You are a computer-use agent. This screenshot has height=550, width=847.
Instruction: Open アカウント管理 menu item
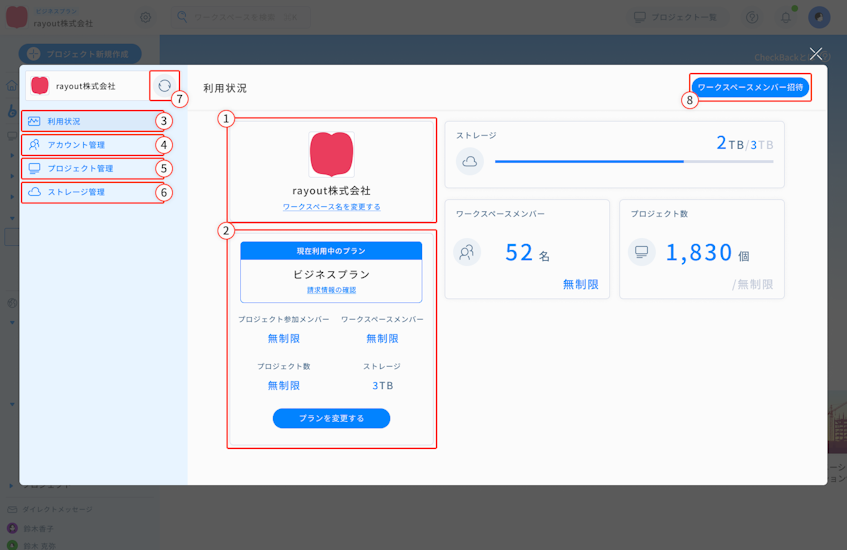pyautogui.click(x=92, y=145)
